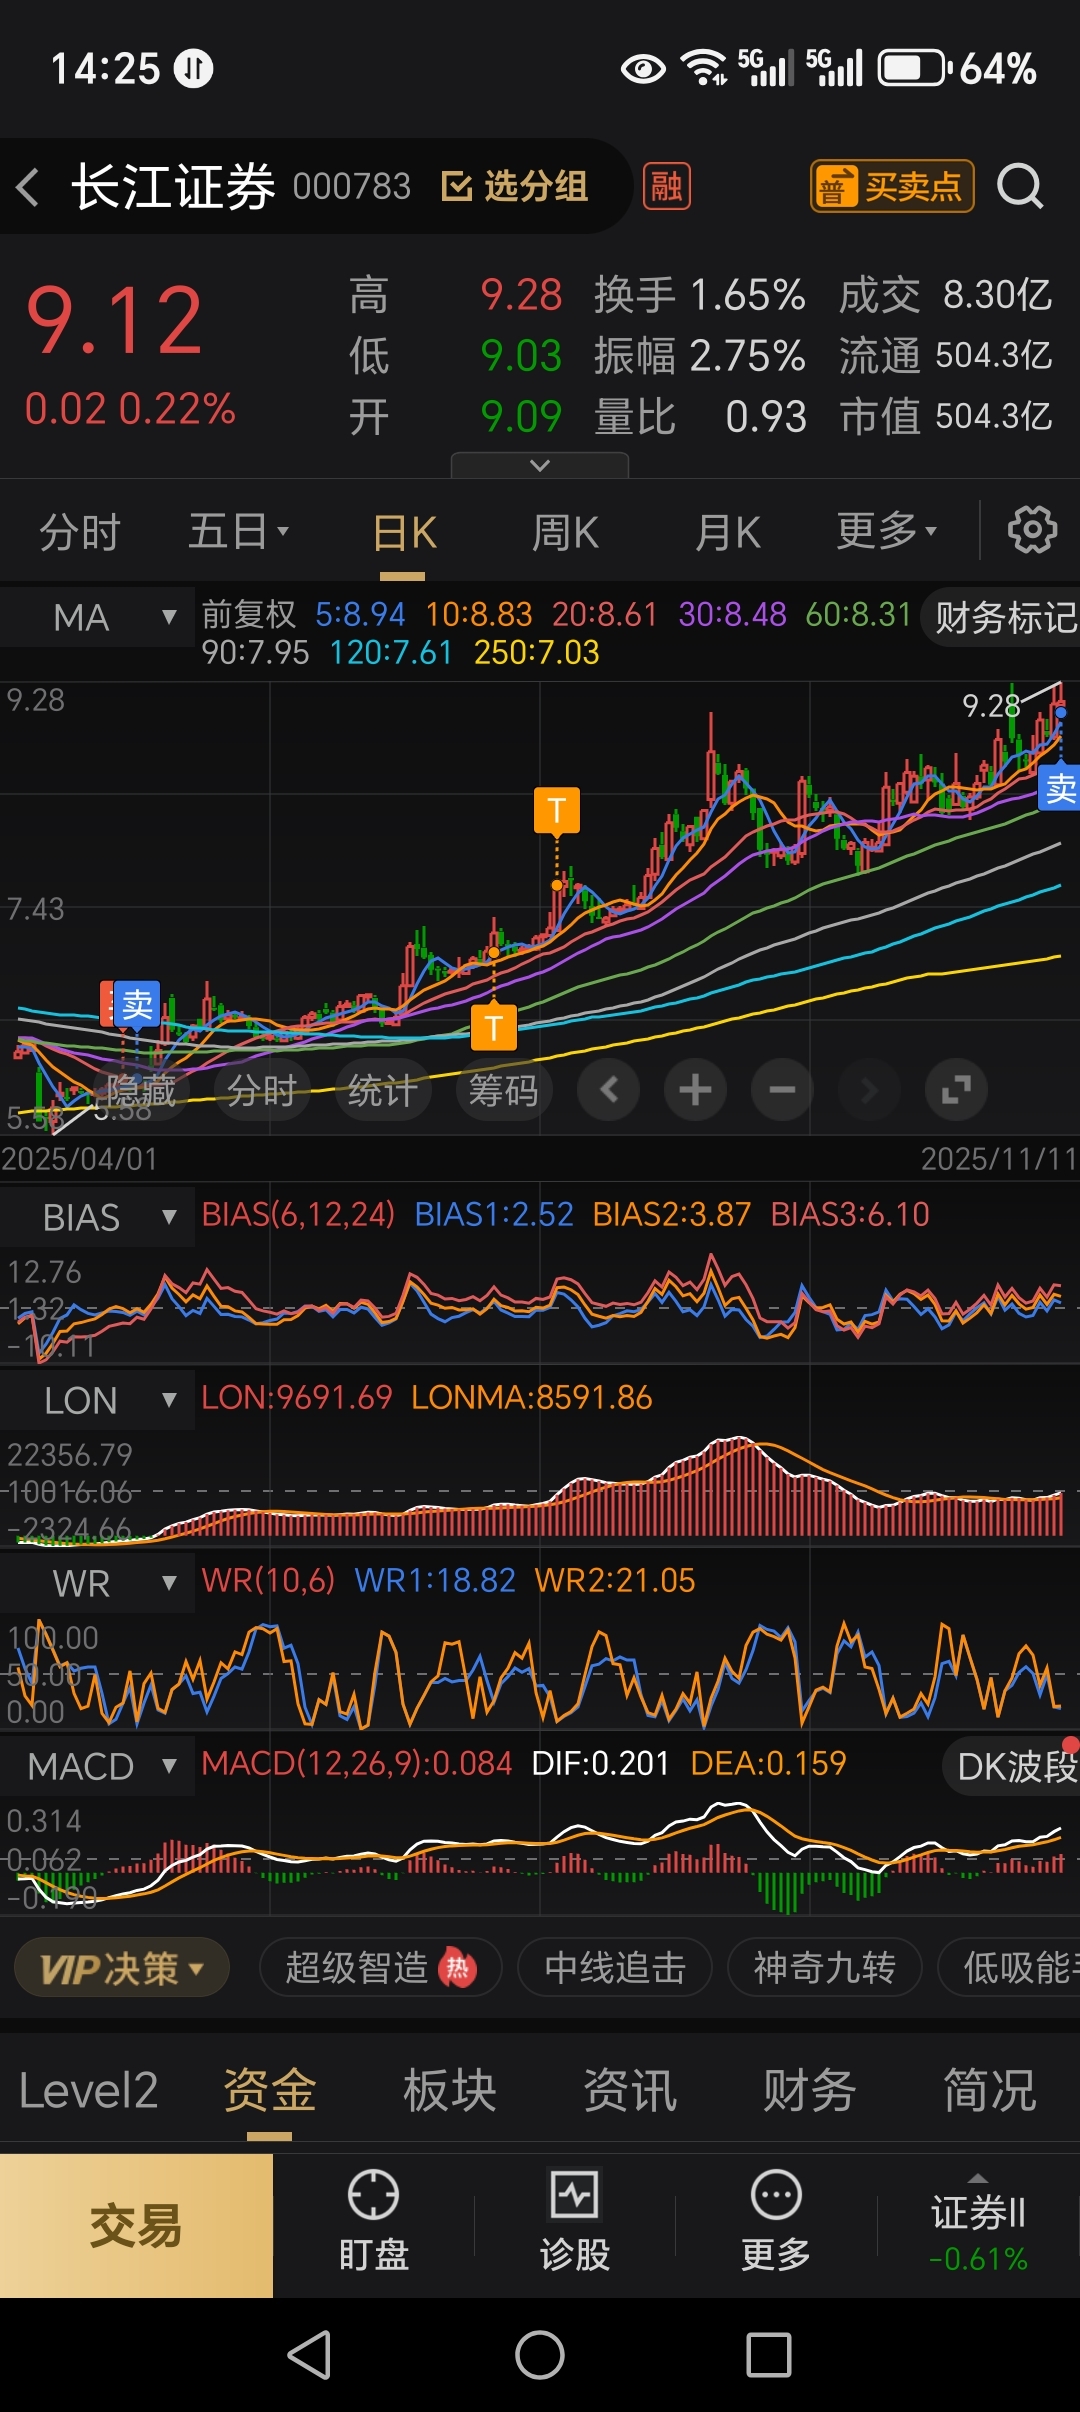Screen dimensions: 1080x2412
Task: Select 神奇九转 strategy chip
Action: point(824,1968)
